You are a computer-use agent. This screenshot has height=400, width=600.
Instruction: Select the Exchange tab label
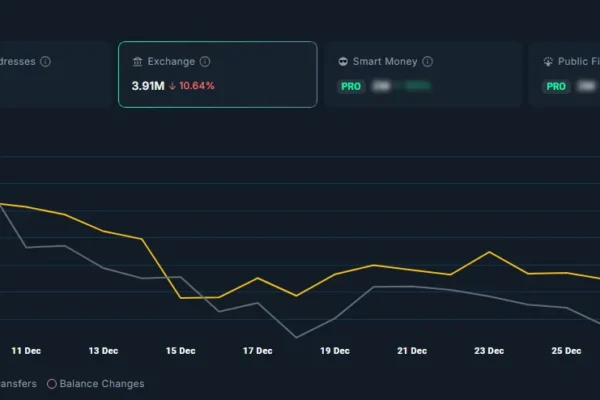(x=171, y=62)
